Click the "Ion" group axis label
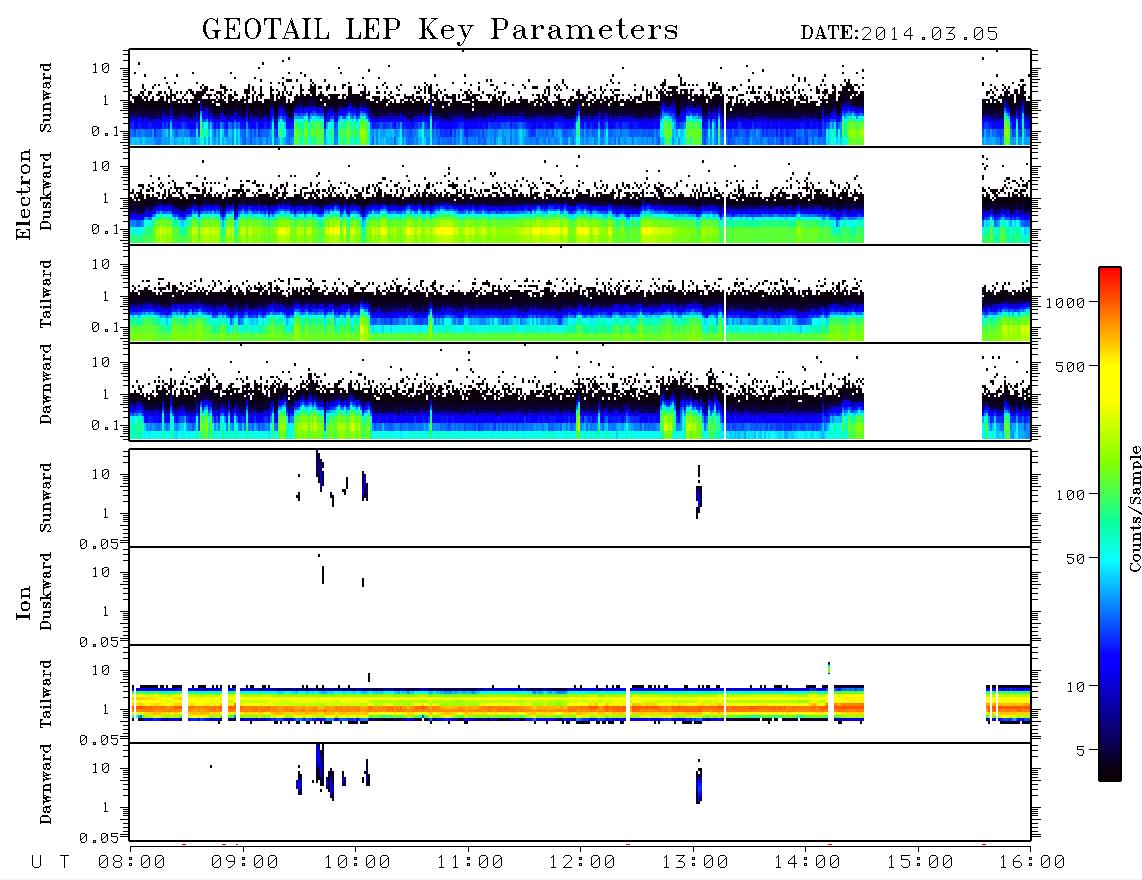Viewport: 1142px width, 880px height. pyautogui.click(x=23, y=603)
